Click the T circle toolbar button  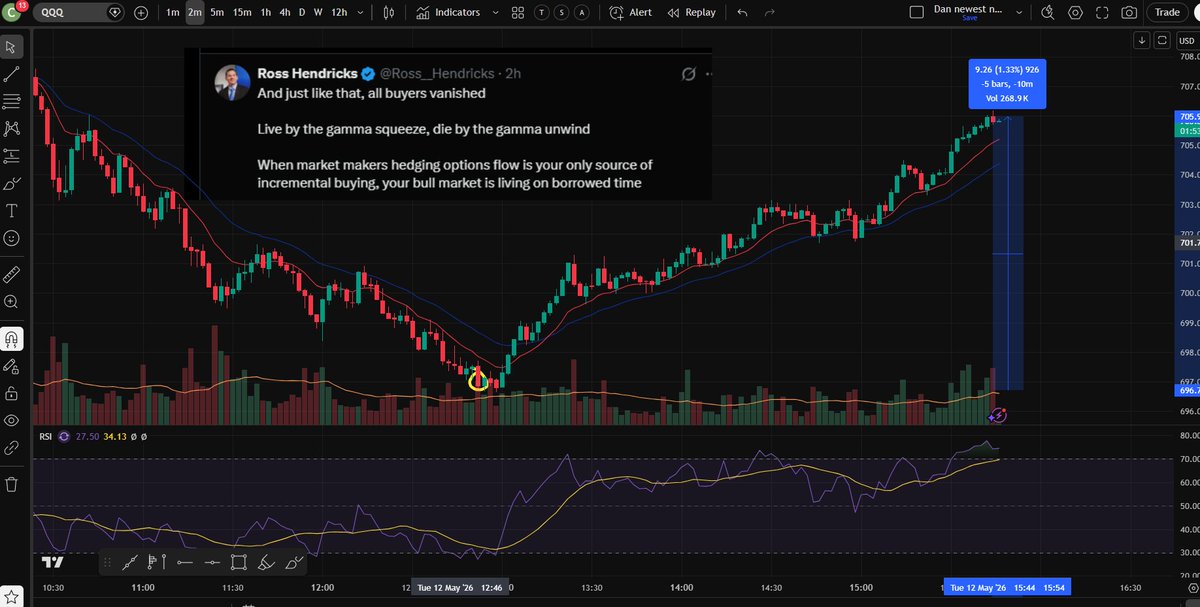pos(541,12)
